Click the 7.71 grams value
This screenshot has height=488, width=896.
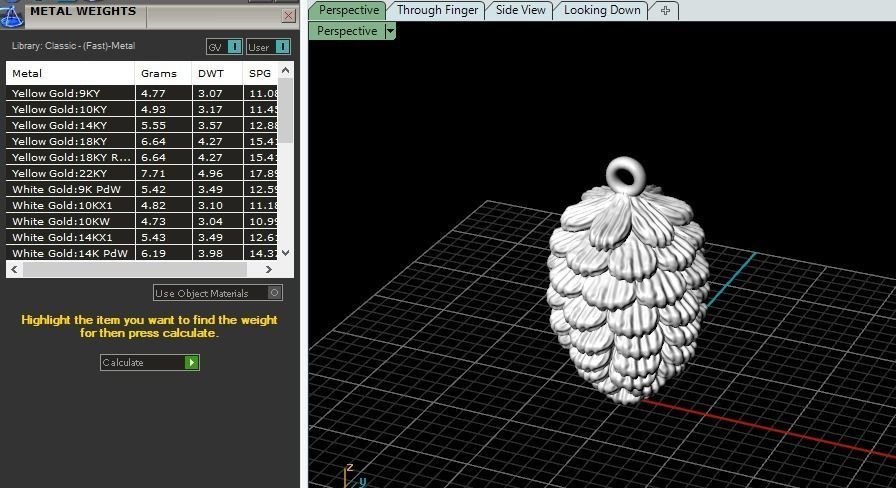pos(153,173)
